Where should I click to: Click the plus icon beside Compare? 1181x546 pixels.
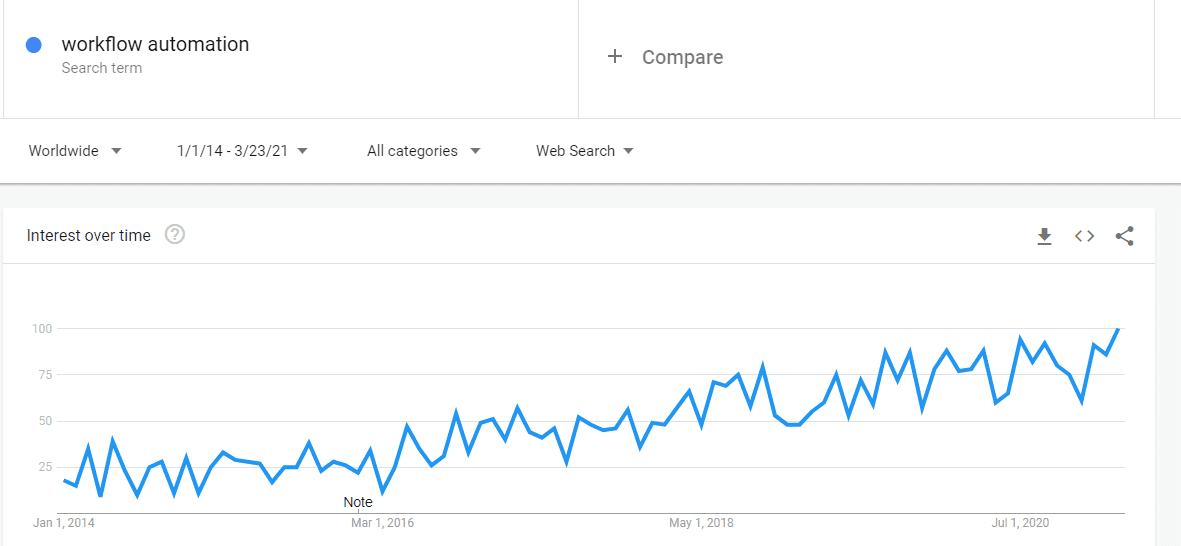(x=615, y=57)
